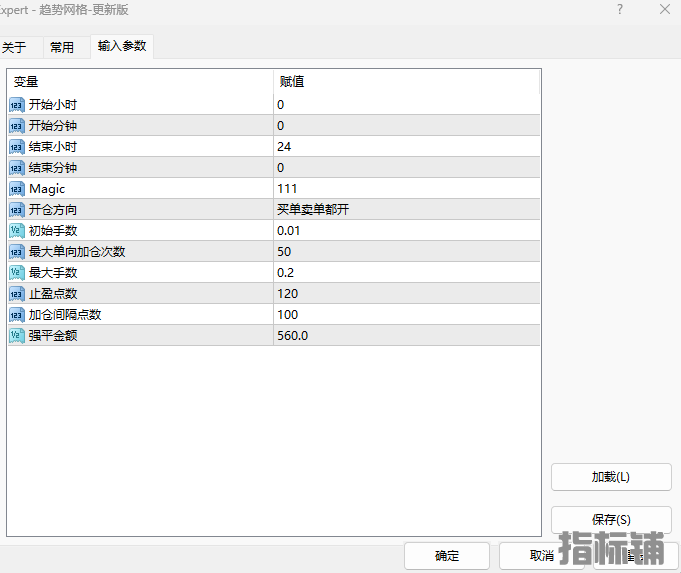Confirm with the 确定 button
The image size is (681, 573).
(x=447, y=556)
